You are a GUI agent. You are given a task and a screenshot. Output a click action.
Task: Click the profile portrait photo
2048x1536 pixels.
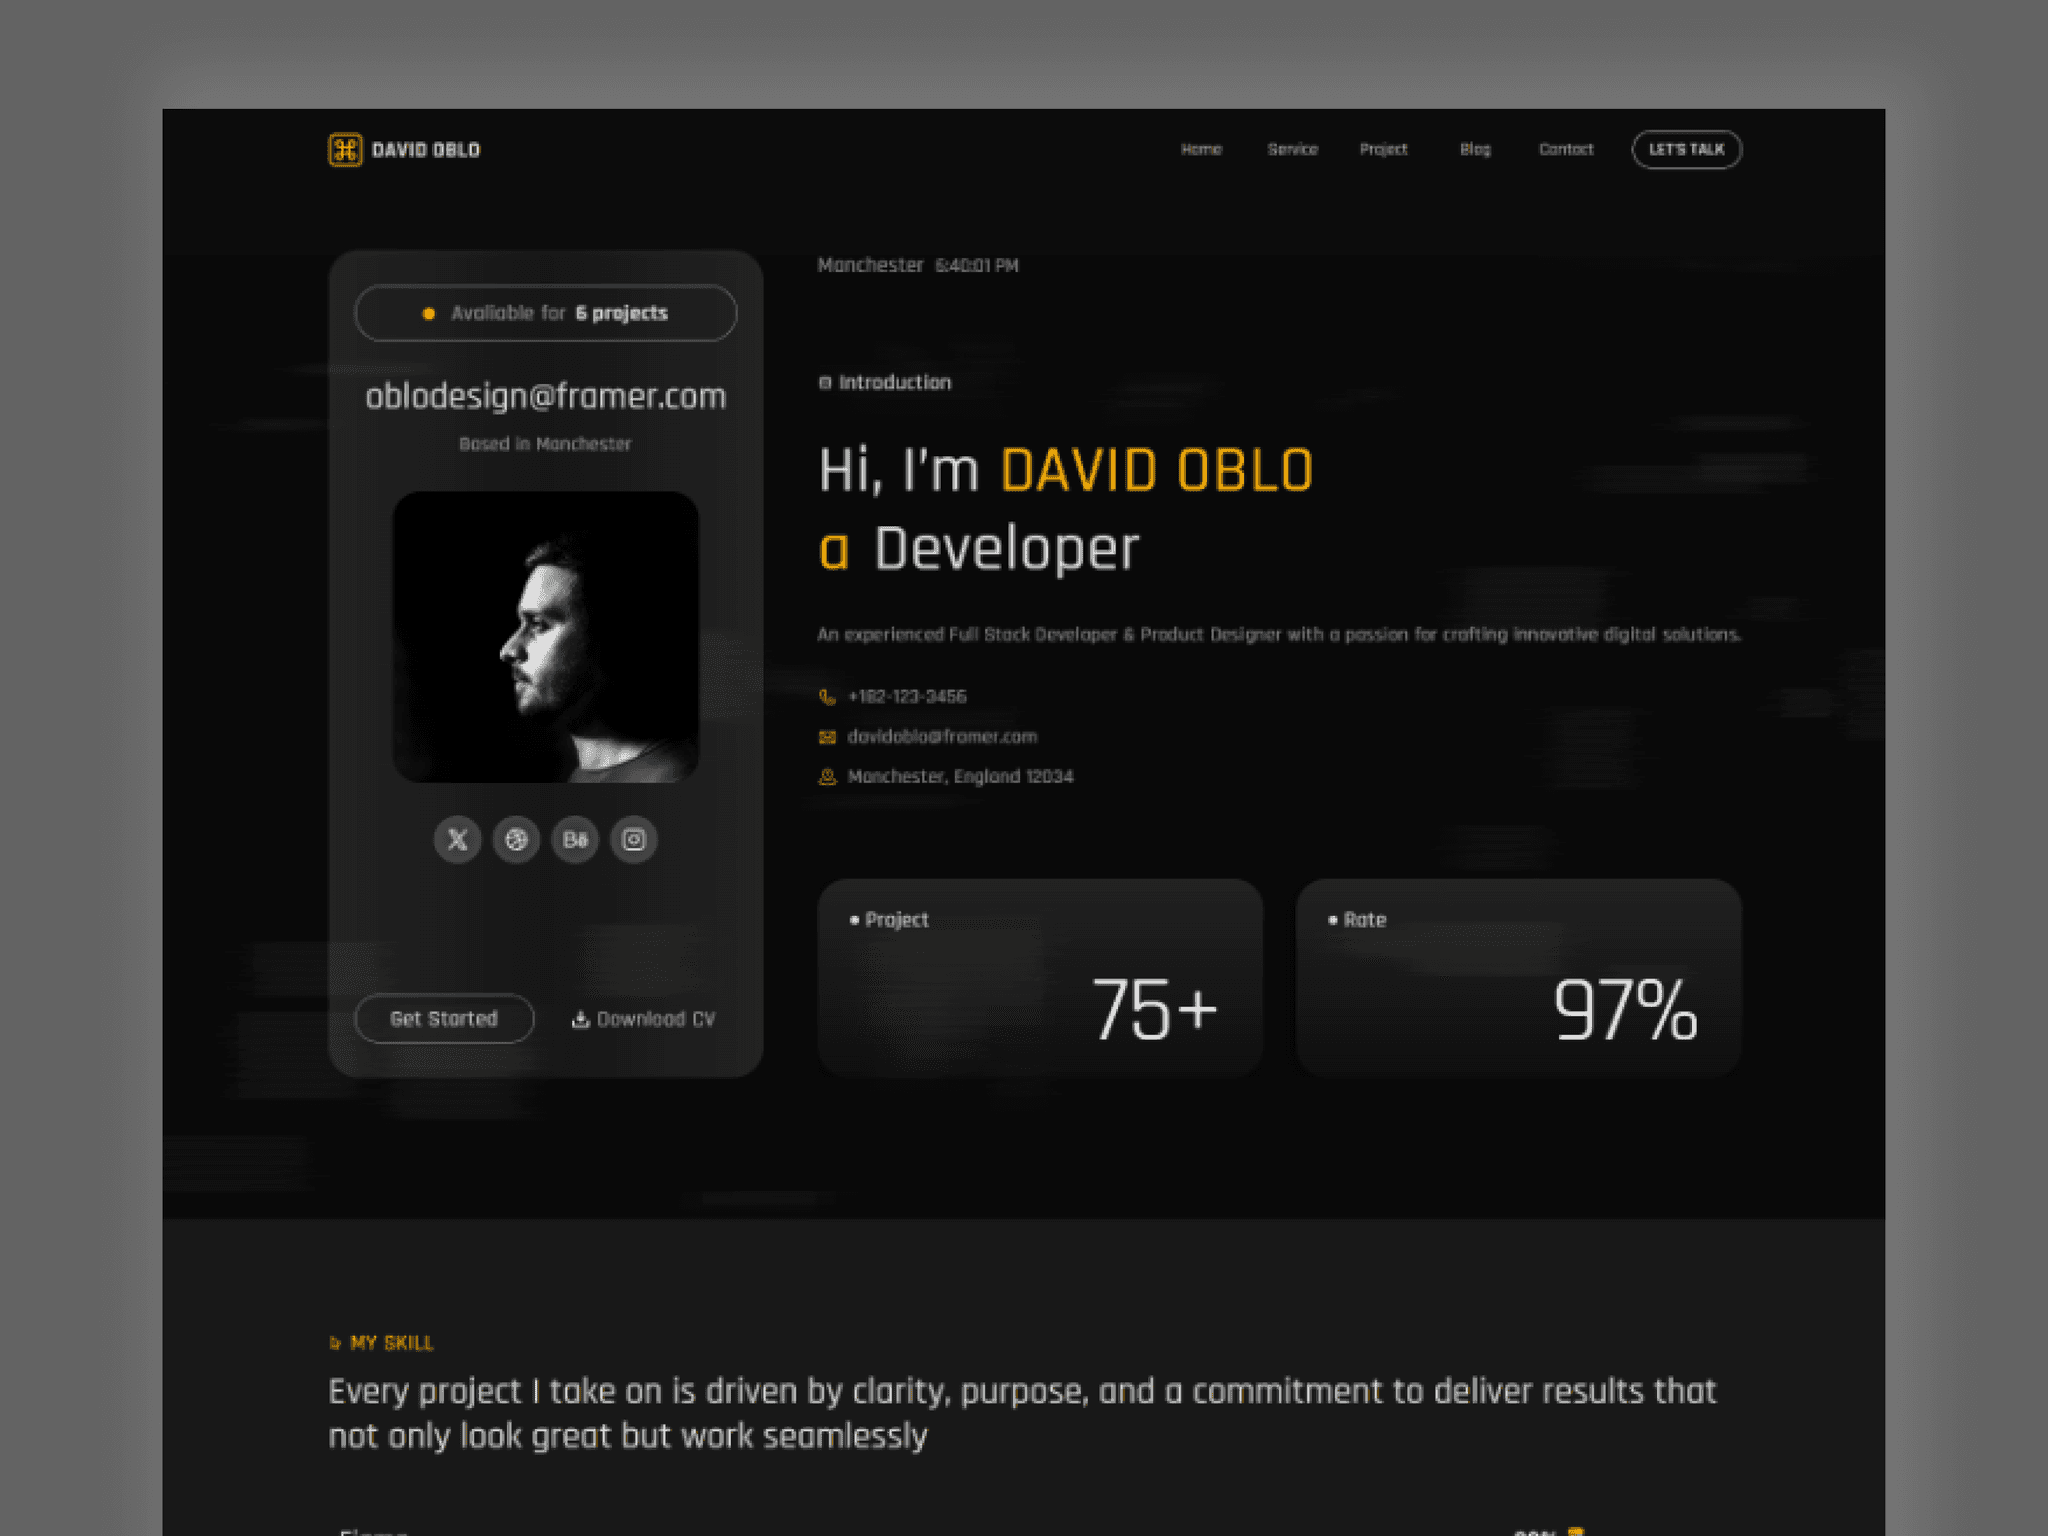(x=545, y=637)
